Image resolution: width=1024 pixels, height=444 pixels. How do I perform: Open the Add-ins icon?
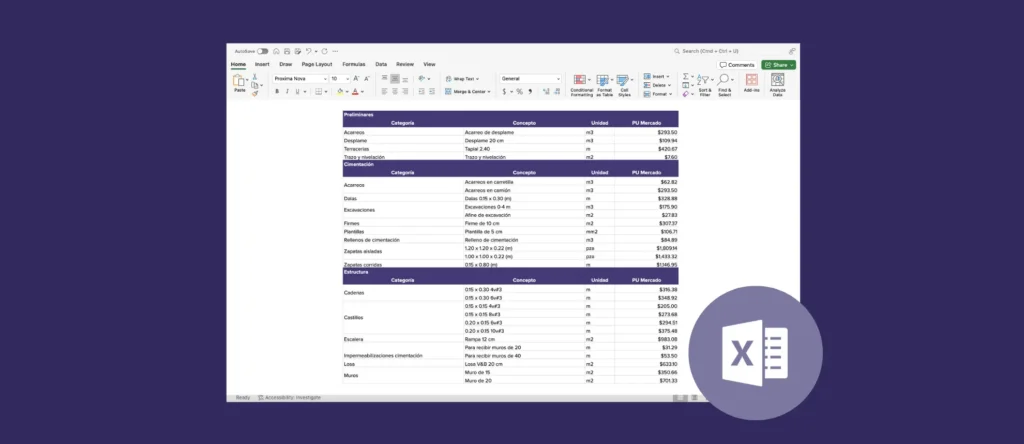[751, 81]
